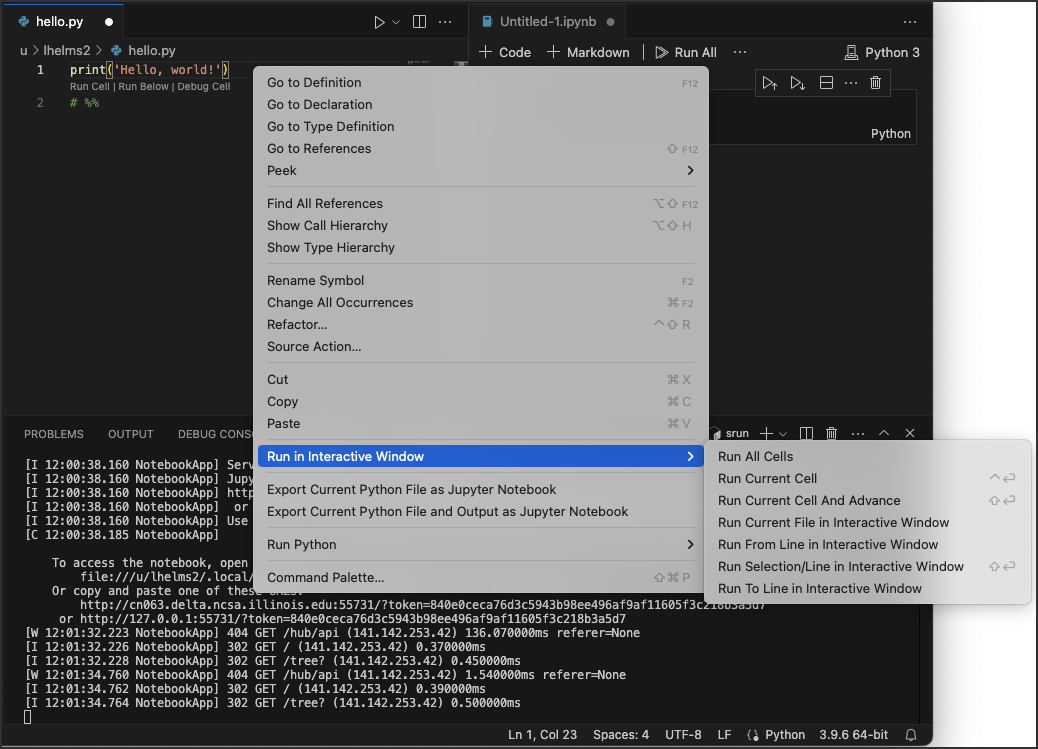Run cells above using the cell toolbar icon
Image resolution: width=1038 pixels, height=749 pixels.
pyautogui.click(x=769, y=83)
